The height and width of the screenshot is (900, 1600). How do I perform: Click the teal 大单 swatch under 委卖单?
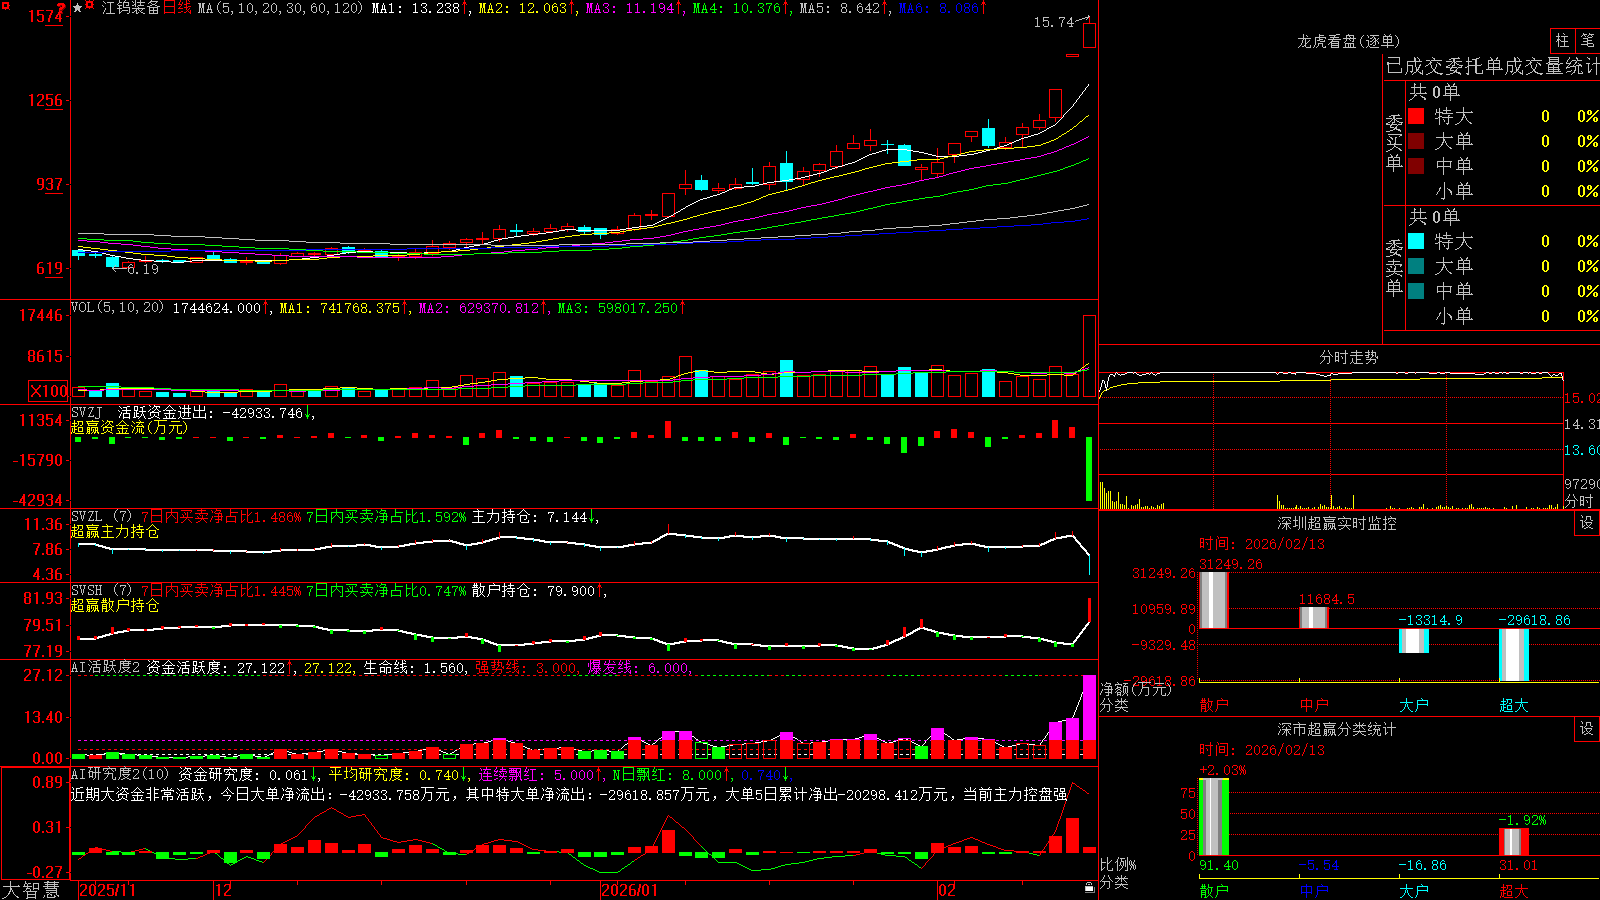pos(1416,266)
